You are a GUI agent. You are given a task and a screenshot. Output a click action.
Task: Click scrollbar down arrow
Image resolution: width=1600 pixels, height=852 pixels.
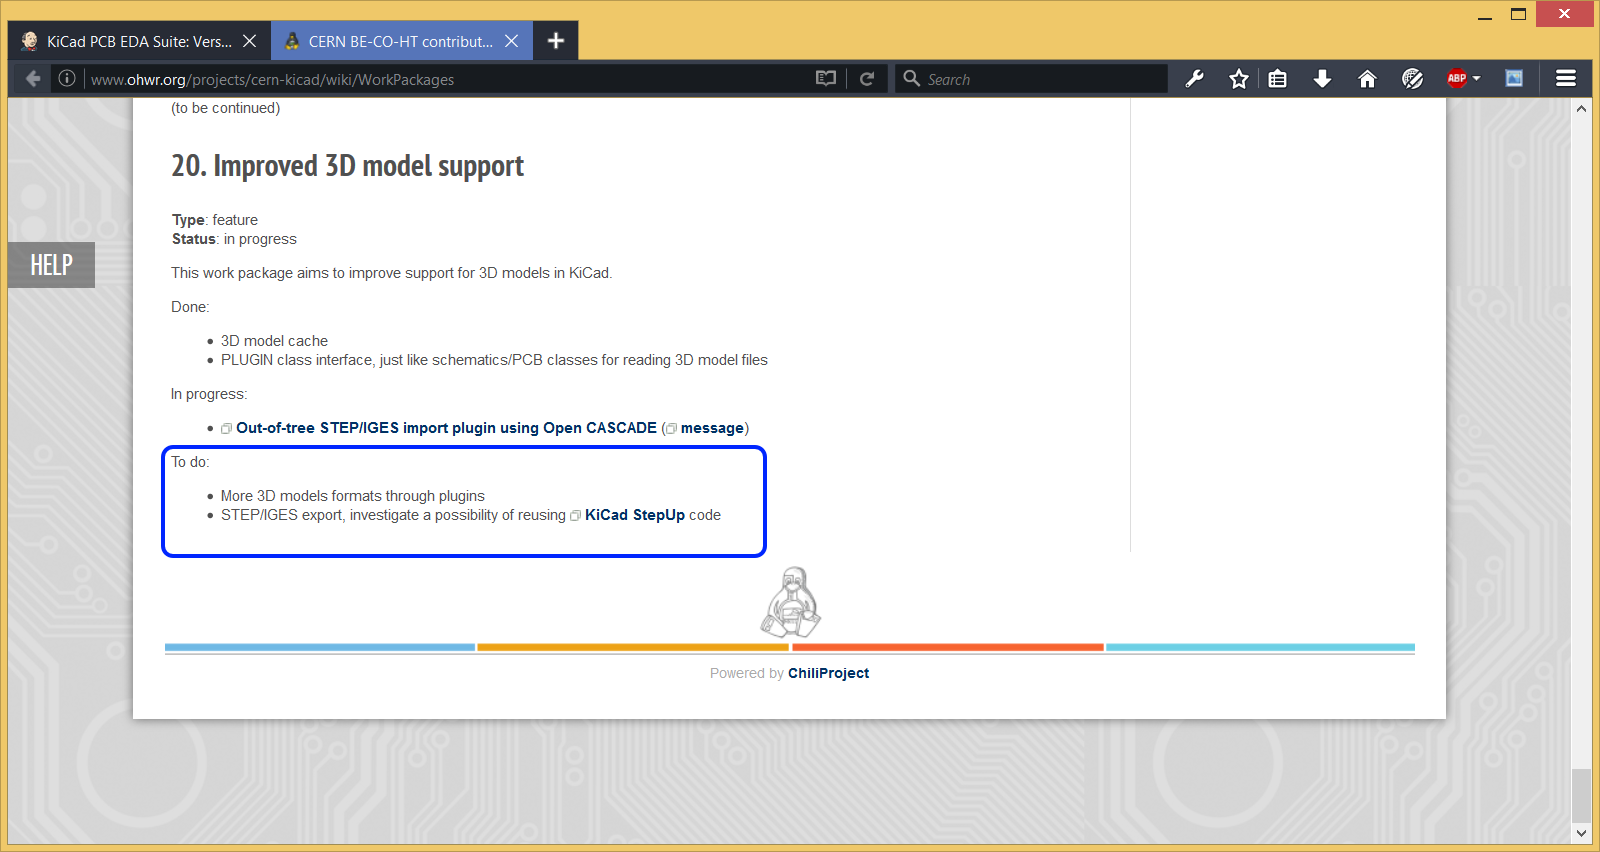pyautogui.click(x=1581, y=833)
